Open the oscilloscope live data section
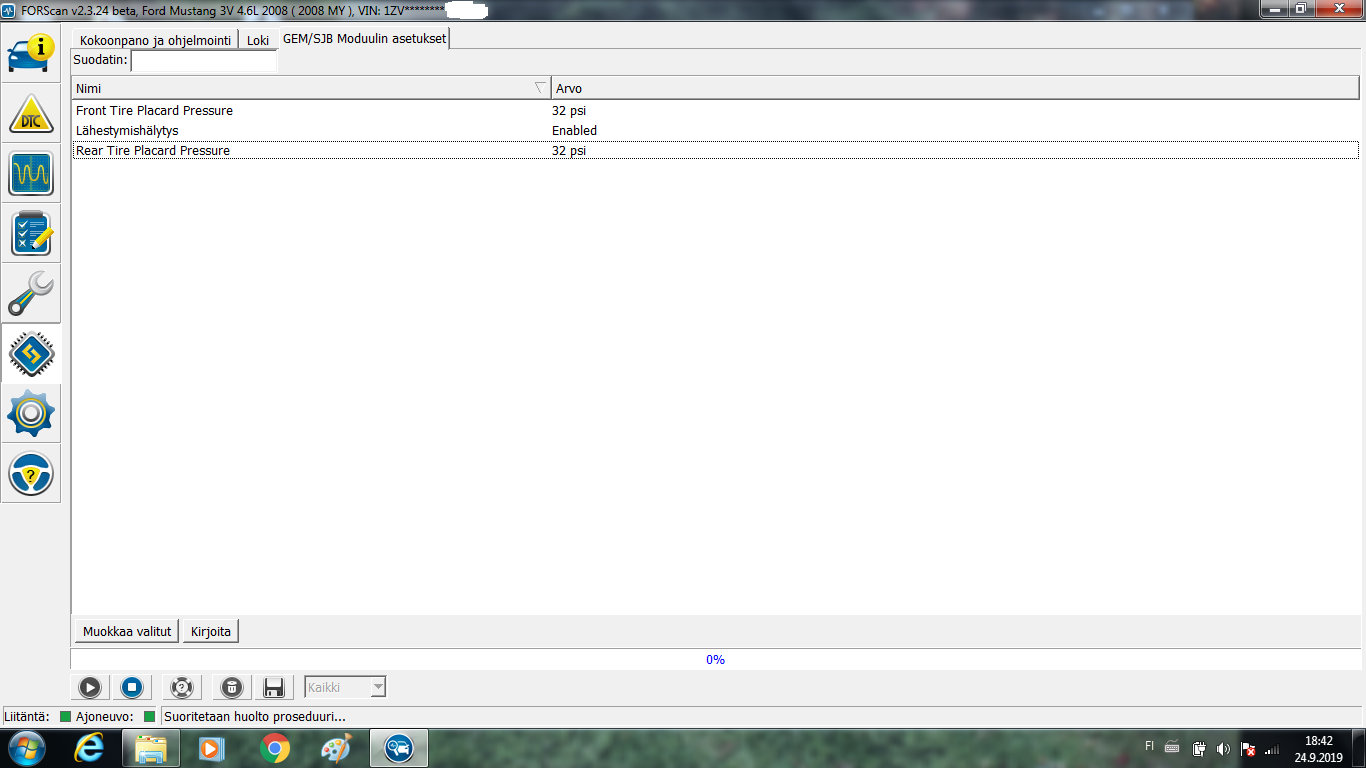 pyautogui.click(x=31, y=174)
